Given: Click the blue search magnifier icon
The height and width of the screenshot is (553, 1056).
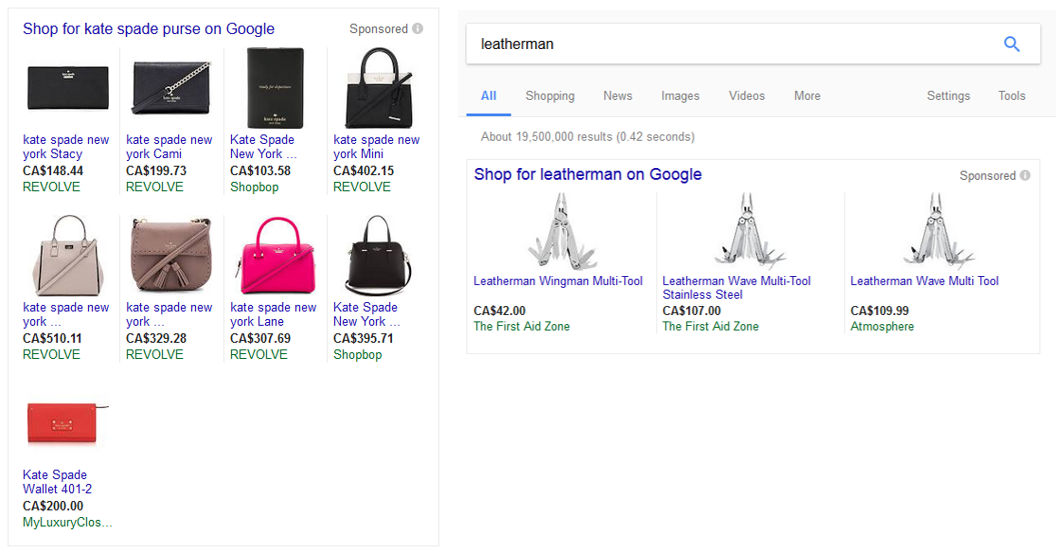Looking at the screenshot, I should [x=1012, y=44].
